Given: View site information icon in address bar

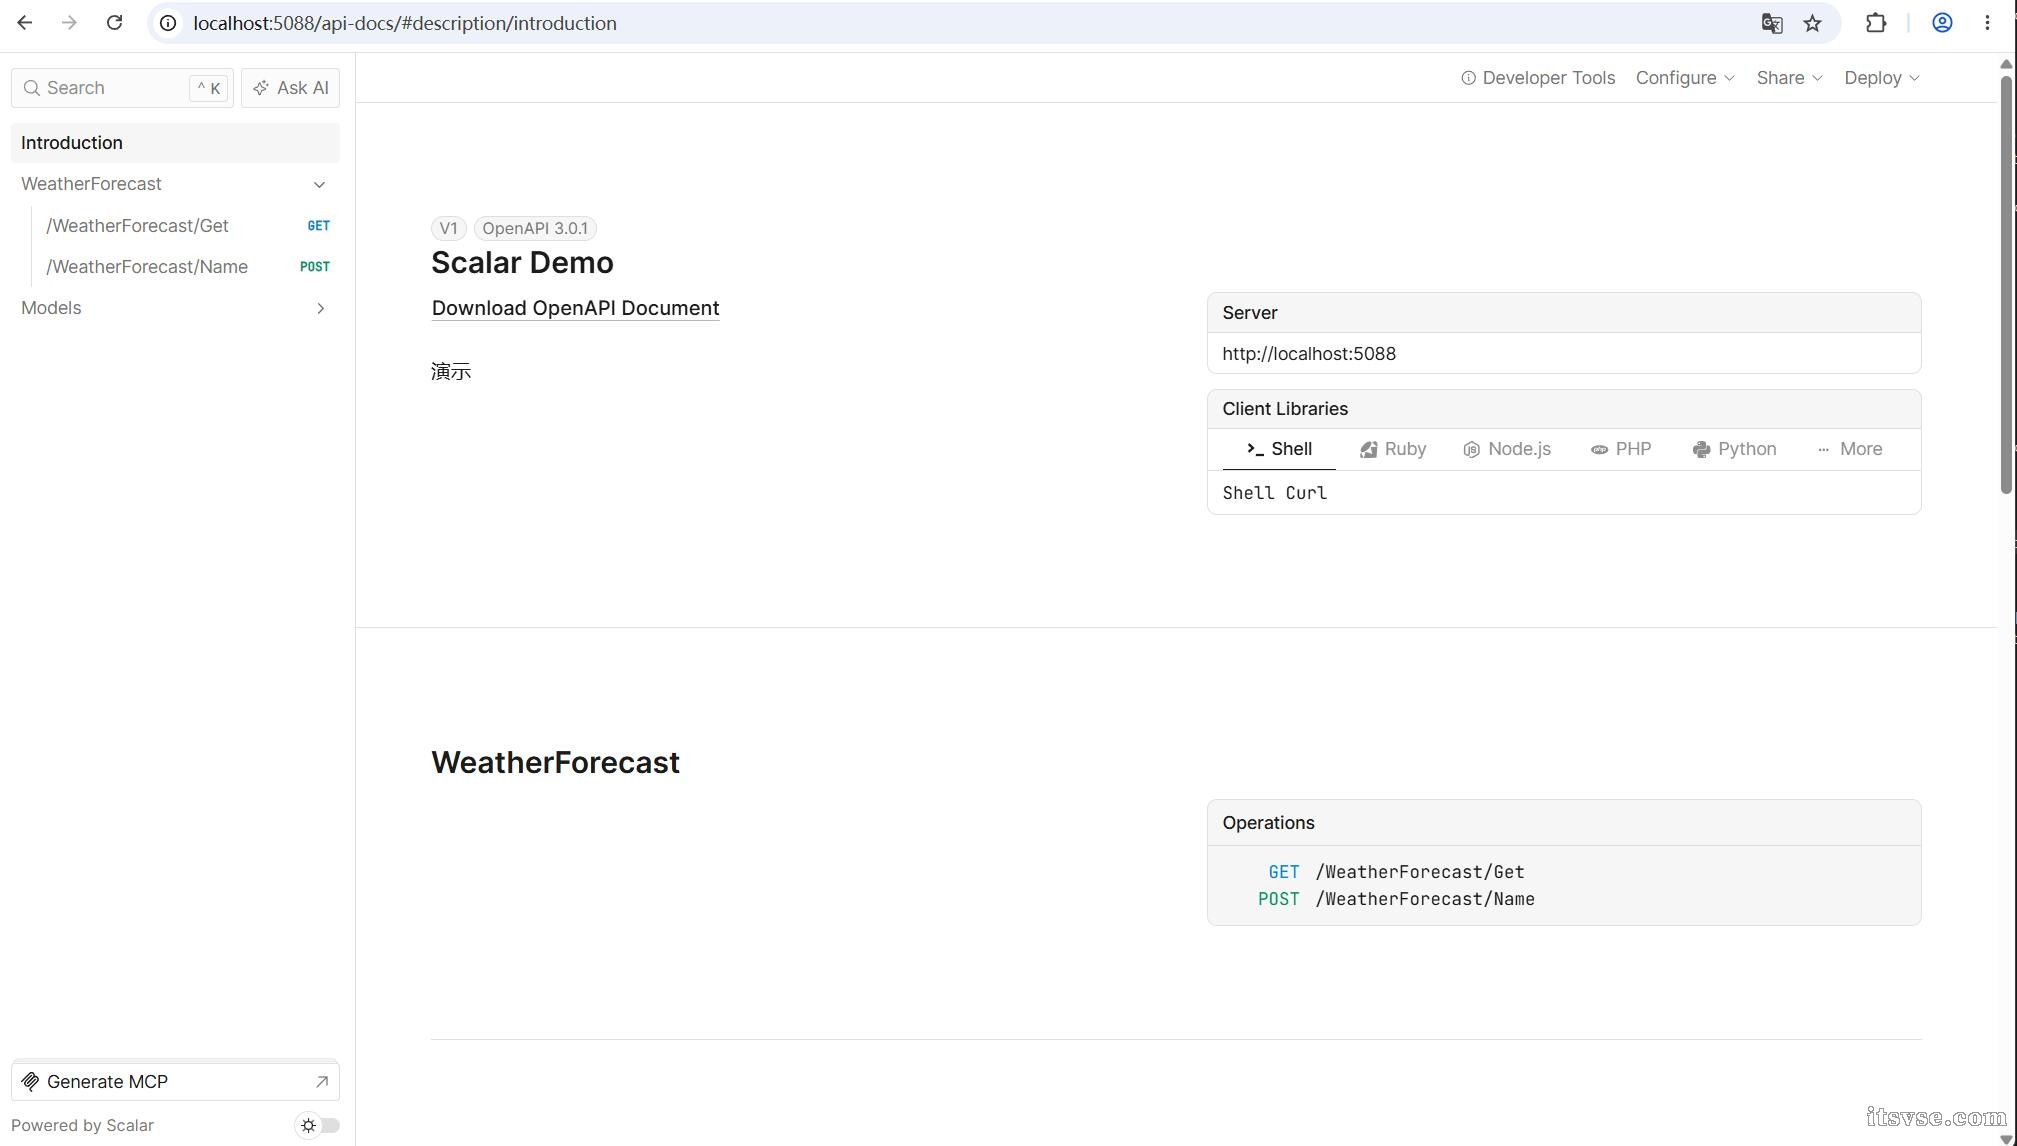Looking at the screenshot, I should click(x=169, y=23).
